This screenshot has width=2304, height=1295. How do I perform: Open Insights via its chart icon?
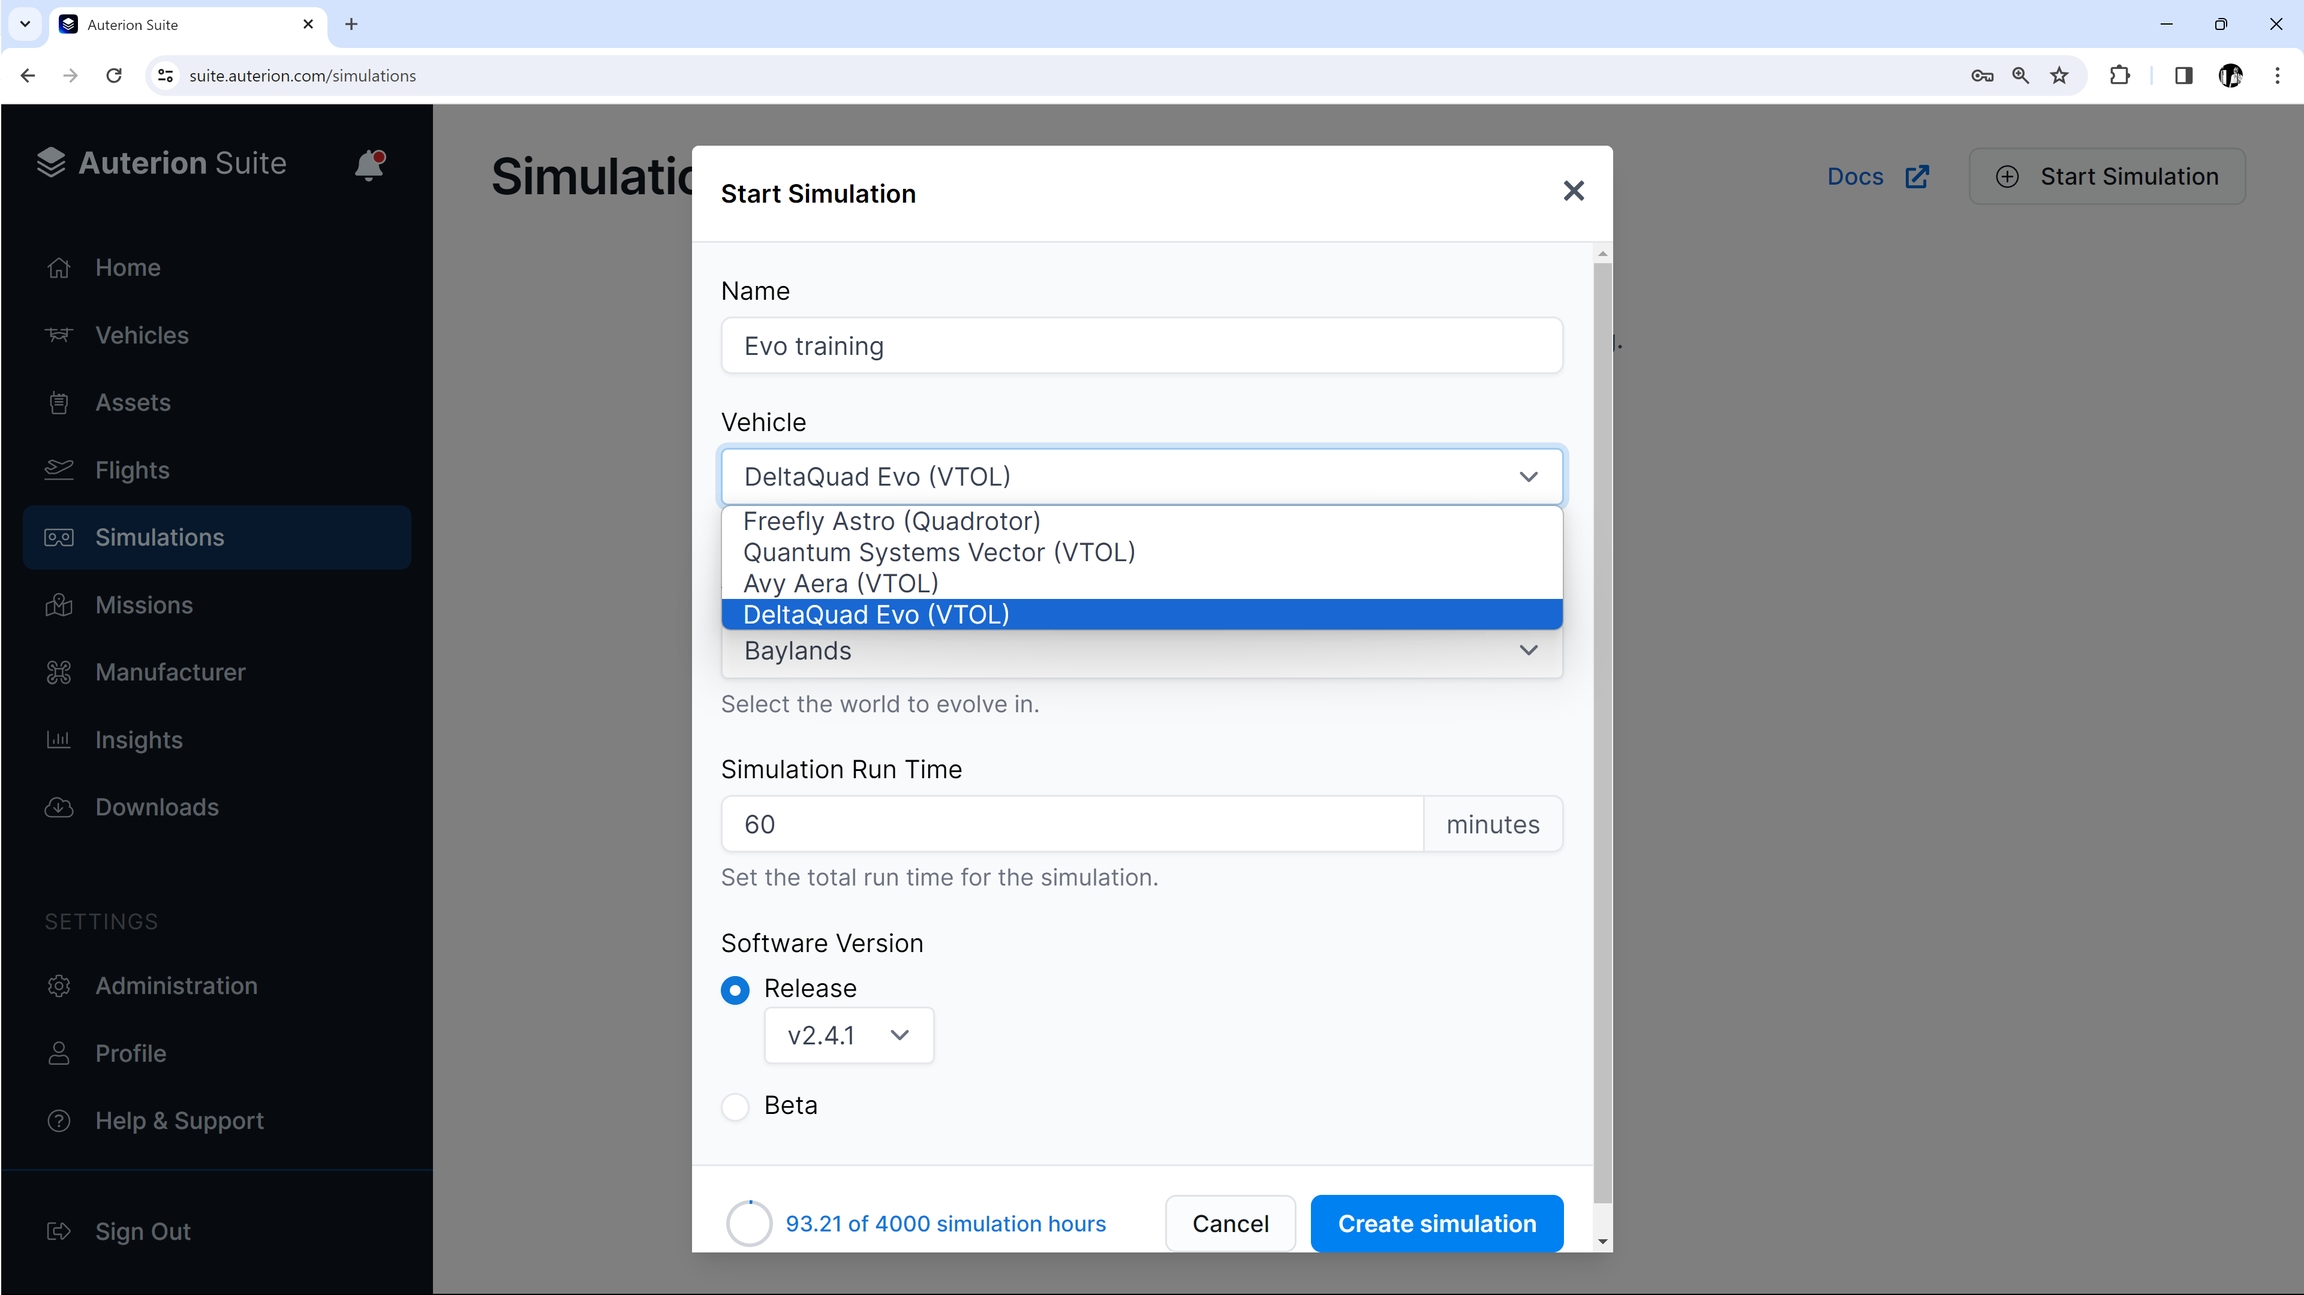(x=59, y=740)
